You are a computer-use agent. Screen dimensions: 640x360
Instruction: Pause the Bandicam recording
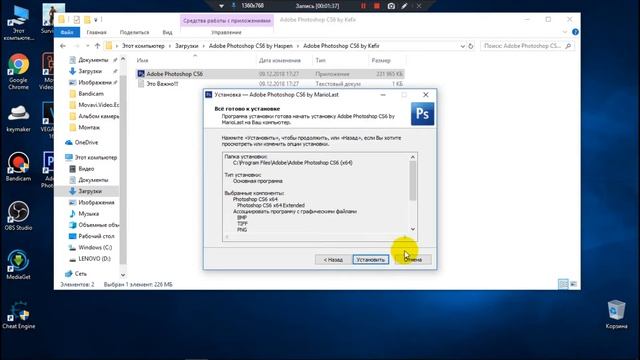[x=363, y=6]
